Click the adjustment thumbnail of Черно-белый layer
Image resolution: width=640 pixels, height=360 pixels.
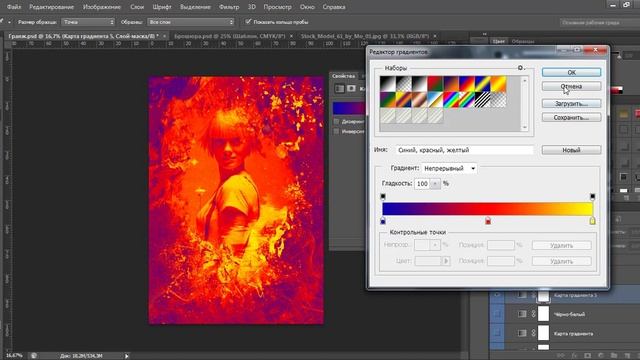click(x=522, y=314)
